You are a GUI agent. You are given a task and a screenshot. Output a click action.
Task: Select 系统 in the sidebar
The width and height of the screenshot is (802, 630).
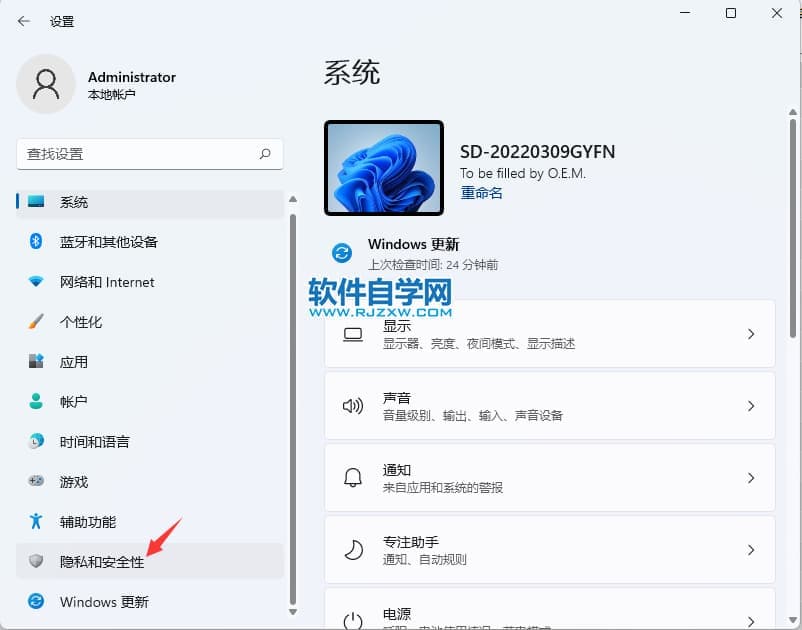pos(74,202)
